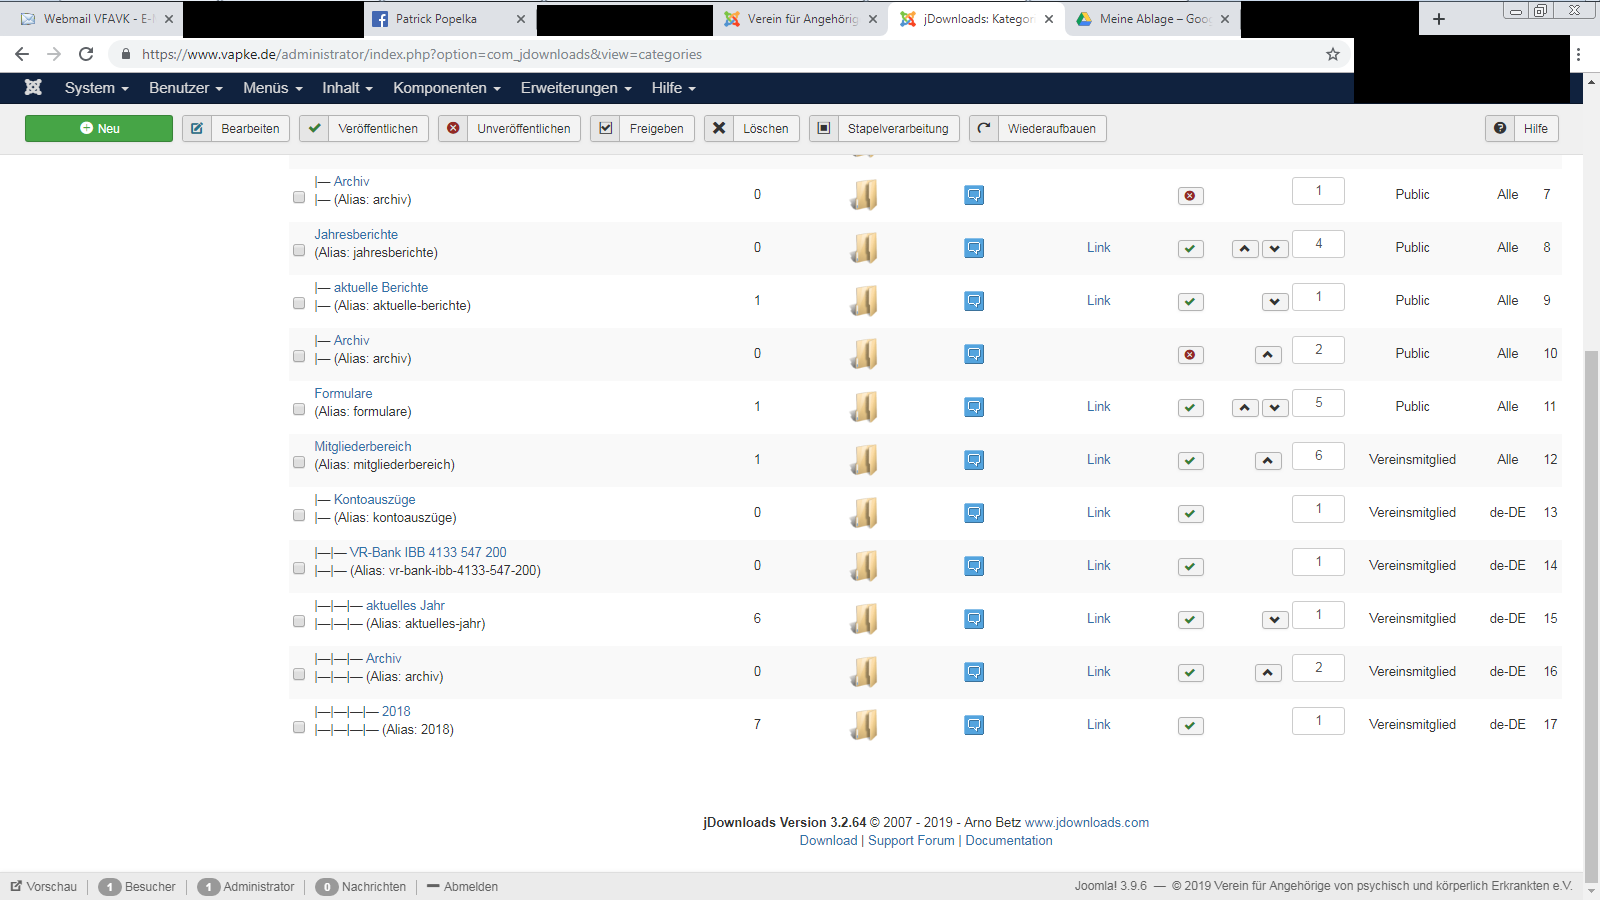Open the Komponenten dropdown menu

click(447, 88)
